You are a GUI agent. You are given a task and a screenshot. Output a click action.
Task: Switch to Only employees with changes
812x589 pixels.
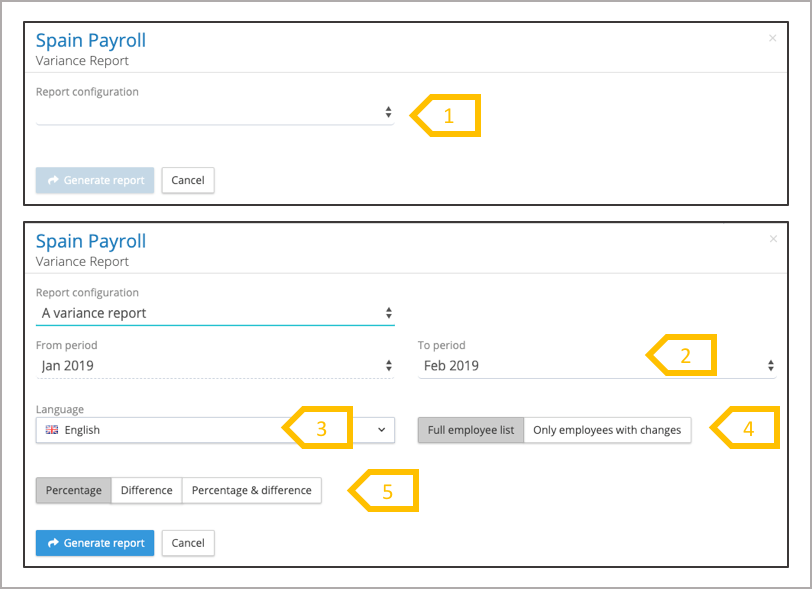[x=607, y=430]
